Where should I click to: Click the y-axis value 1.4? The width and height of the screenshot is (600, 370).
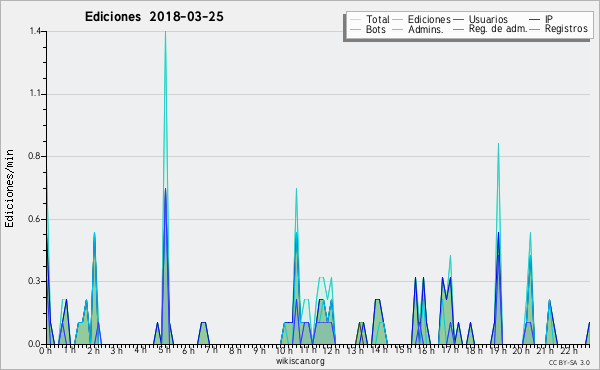(x=35, y=31)
